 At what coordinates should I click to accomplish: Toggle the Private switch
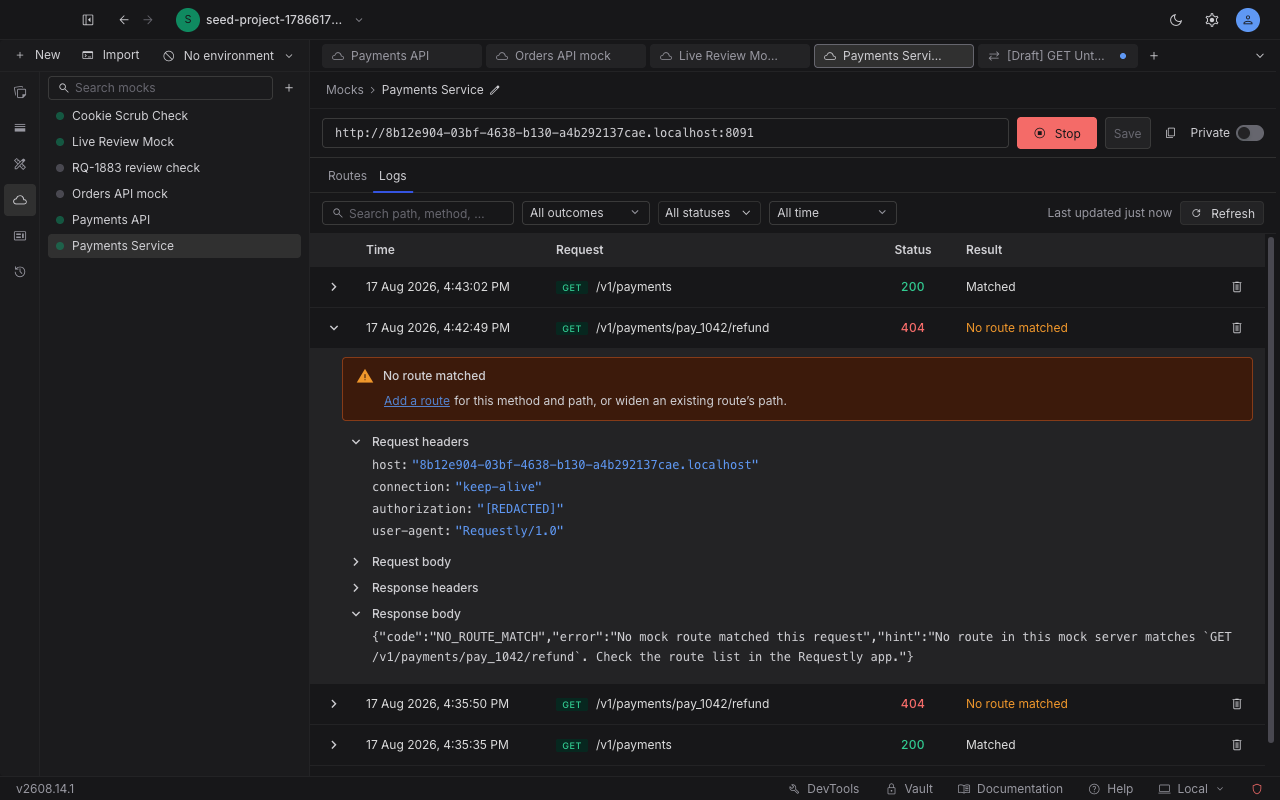point(1250,133)
